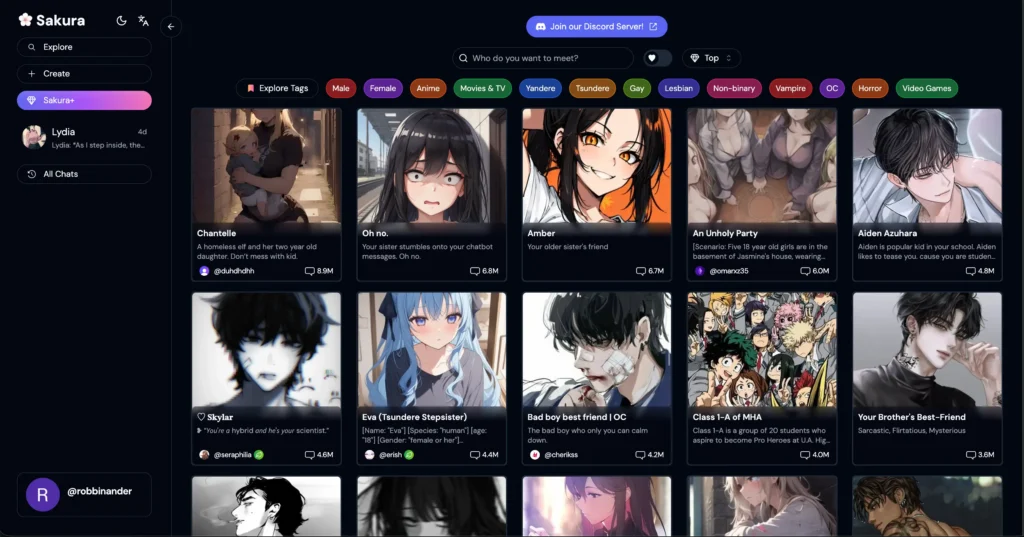Click Your Brother's Best-Friend title
The width and height of the screenshot is (1024, 537).
coord(912,417)
